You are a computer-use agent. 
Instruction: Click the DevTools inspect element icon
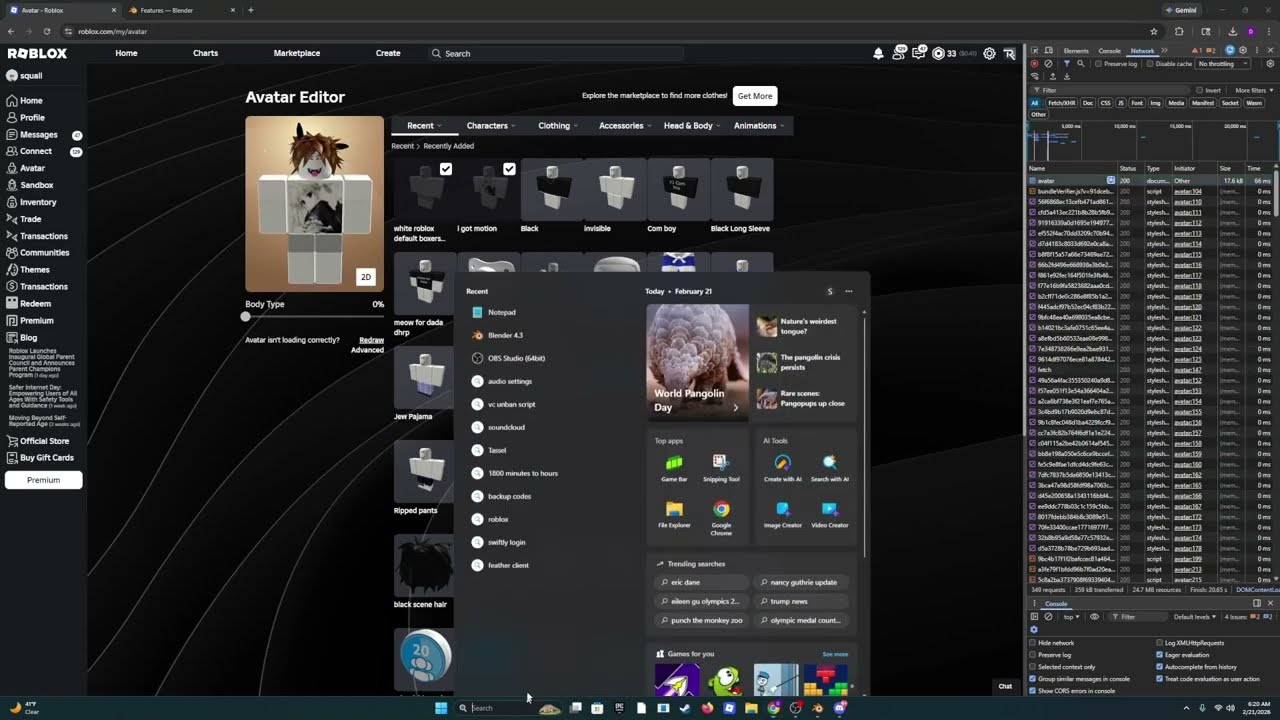click(1034, 50)
